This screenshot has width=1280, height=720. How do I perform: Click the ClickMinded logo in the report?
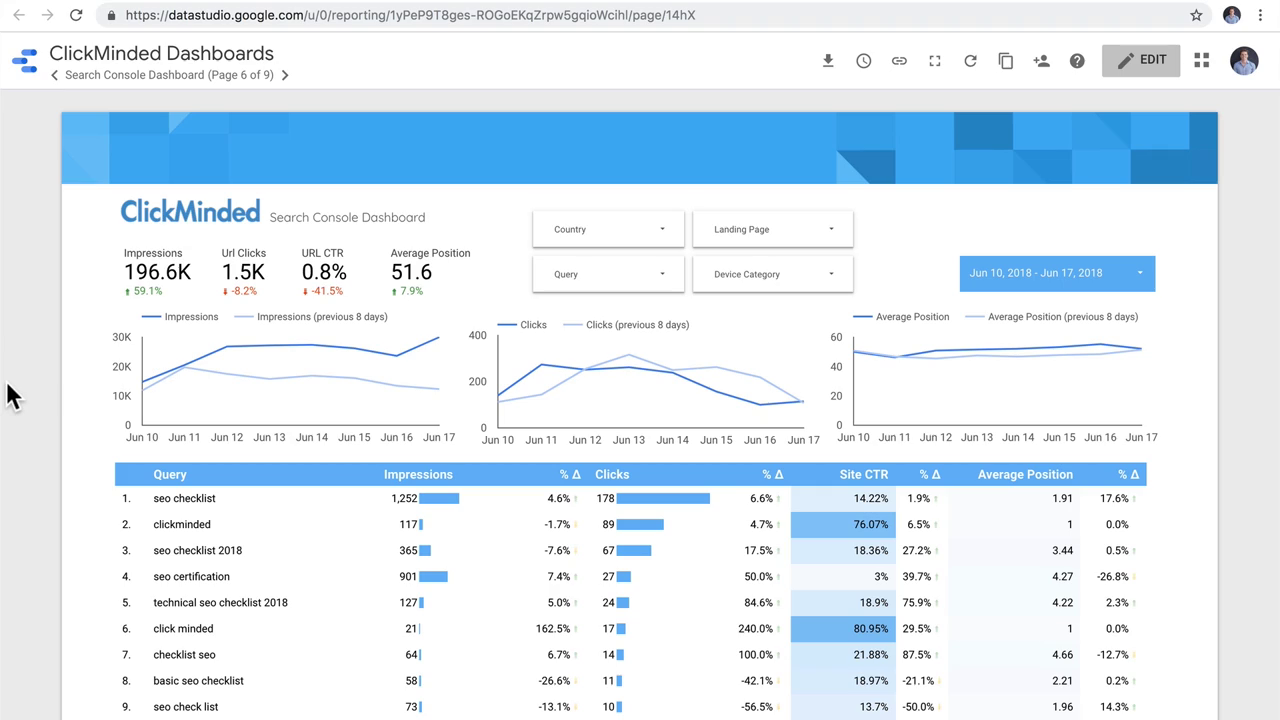(x=190, y=211)
